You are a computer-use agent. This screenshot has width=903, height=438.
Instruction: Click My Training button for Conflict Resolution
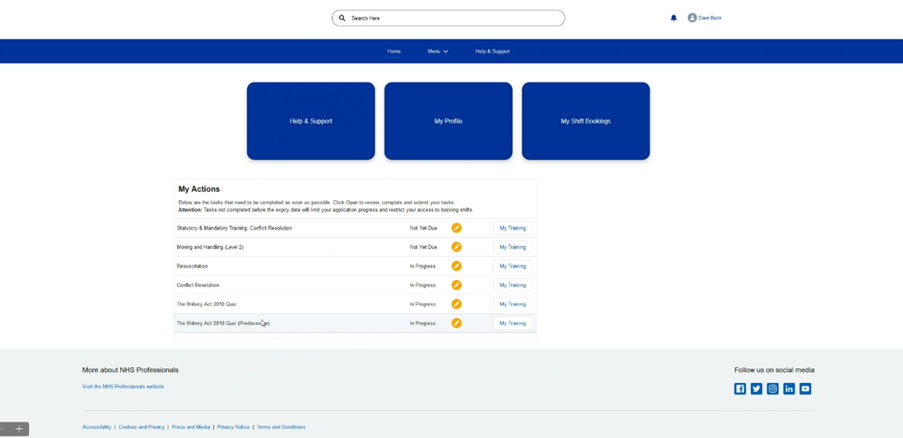tap(512, 285)
